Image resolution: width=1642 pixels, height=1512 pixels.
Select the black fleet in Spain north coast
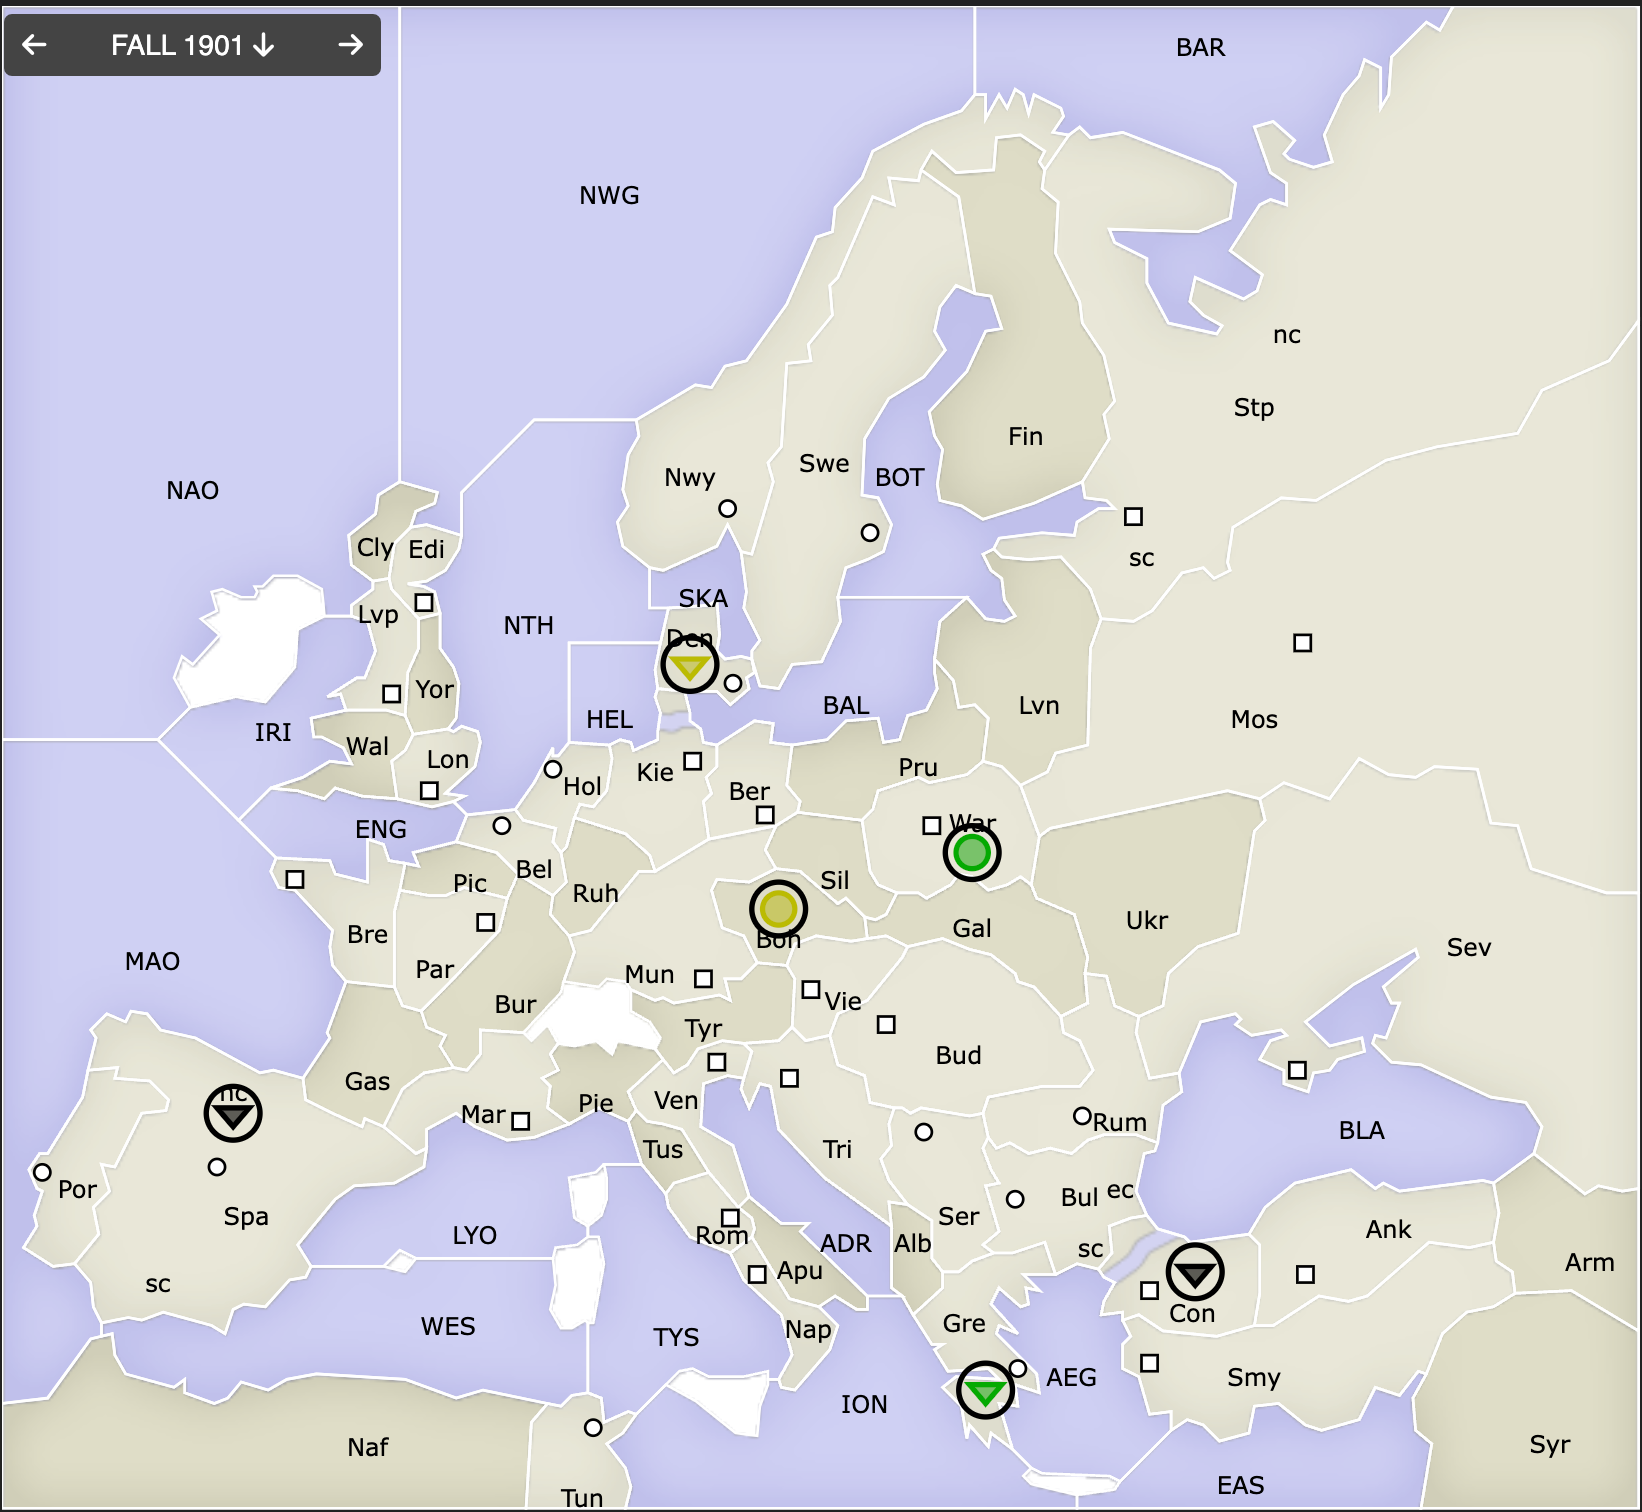pyautogui.click(x=233, y=1113)
